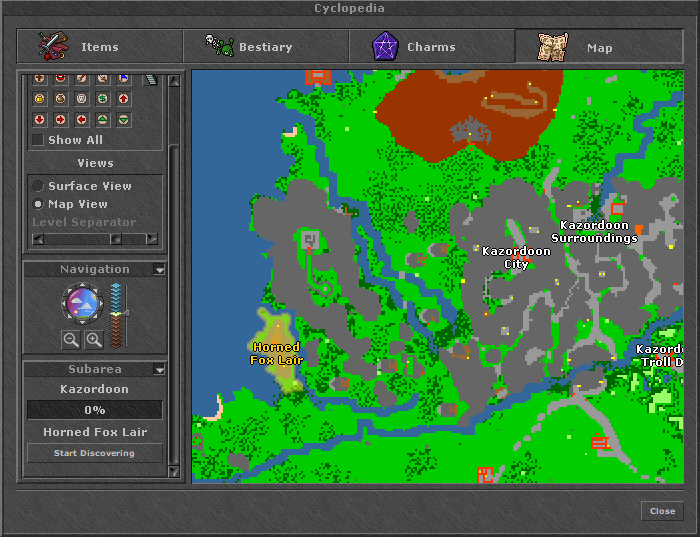
Task: Open the Charms tab
Action: pyautogui.click(x=431, y=47)
